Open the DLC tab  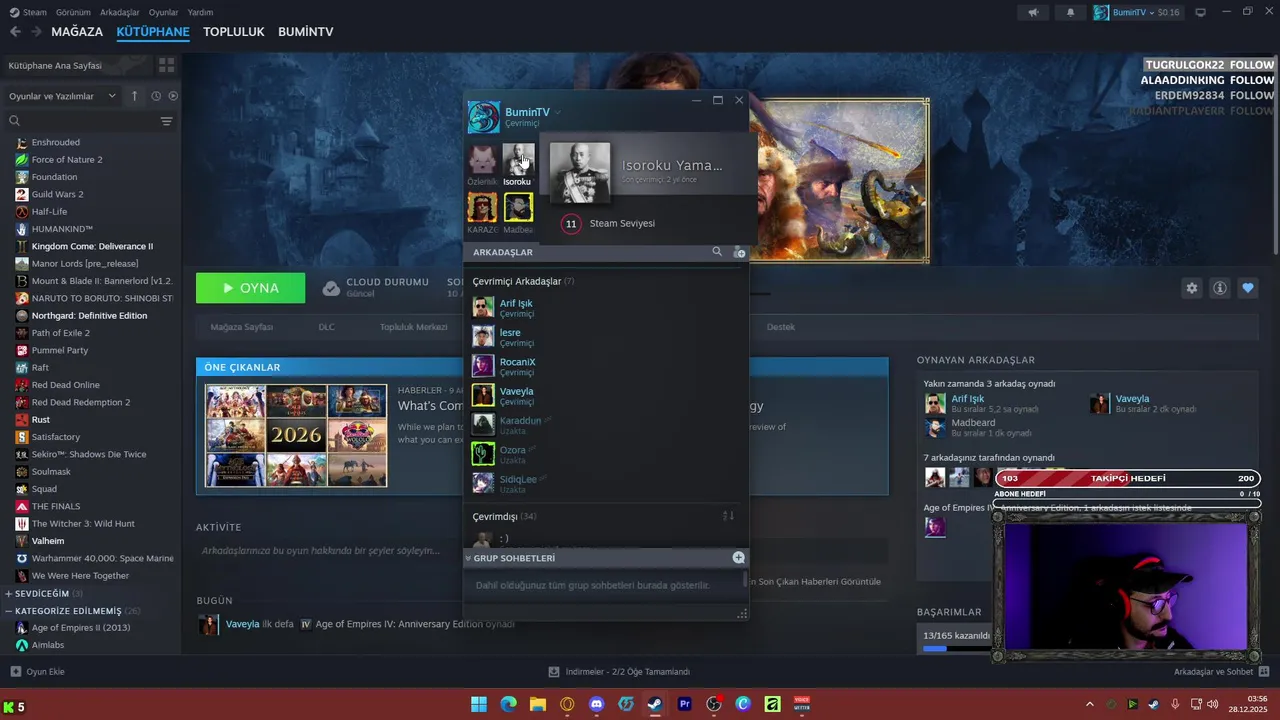326,327
